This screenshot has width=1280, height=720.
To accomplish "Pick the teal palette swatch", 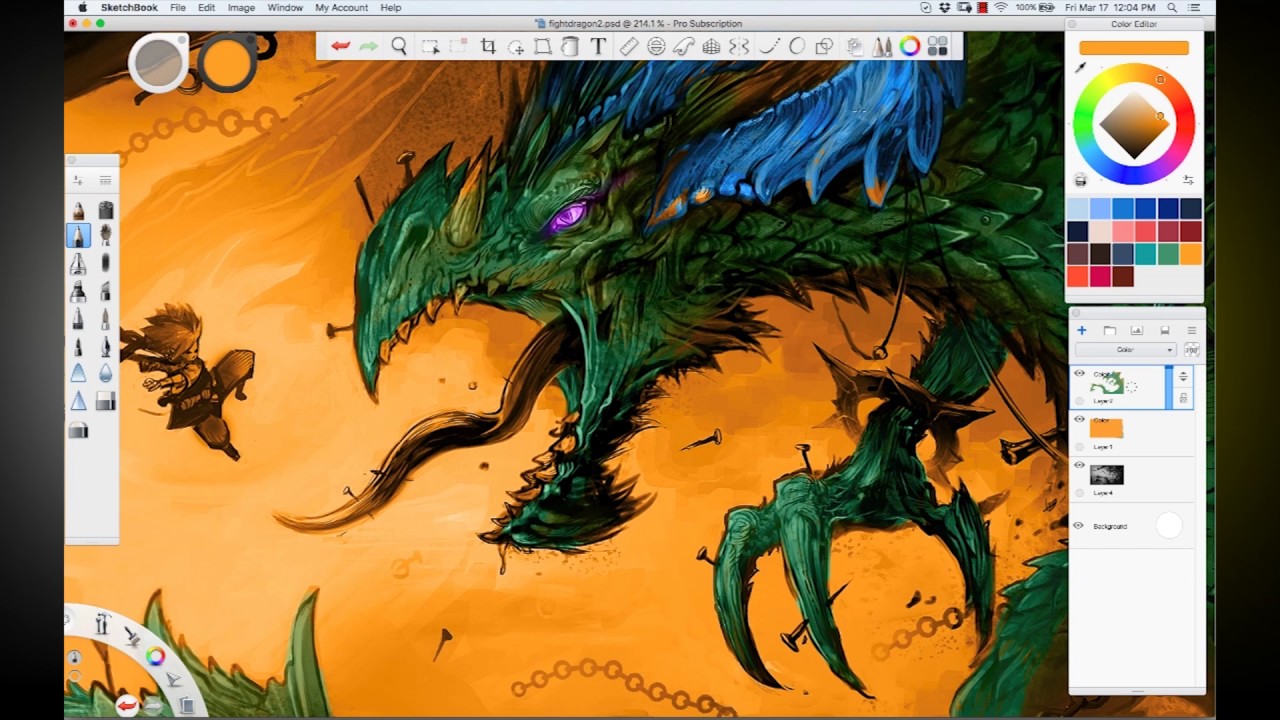I will 1145,254.
